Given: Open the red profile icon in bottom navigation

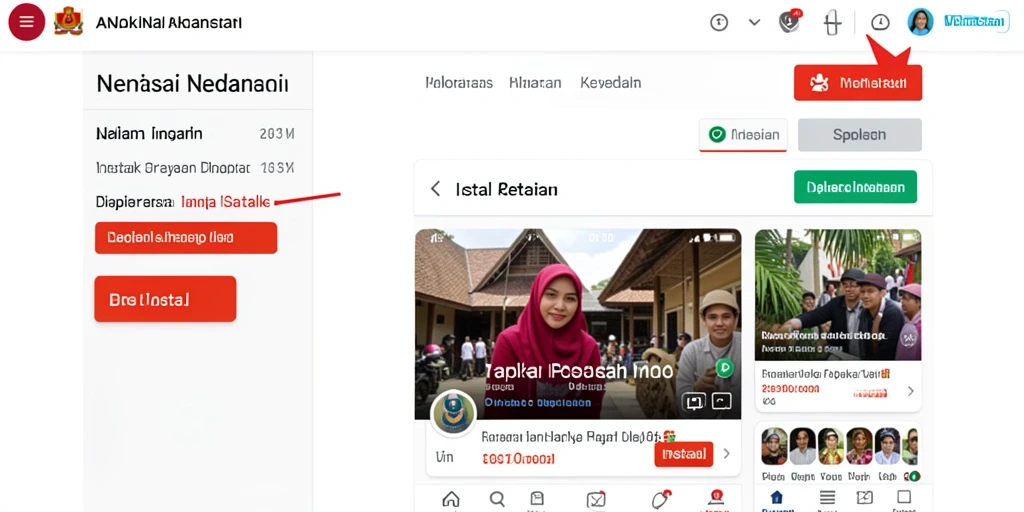Looking at the screenshot, I should pos(716,498).
